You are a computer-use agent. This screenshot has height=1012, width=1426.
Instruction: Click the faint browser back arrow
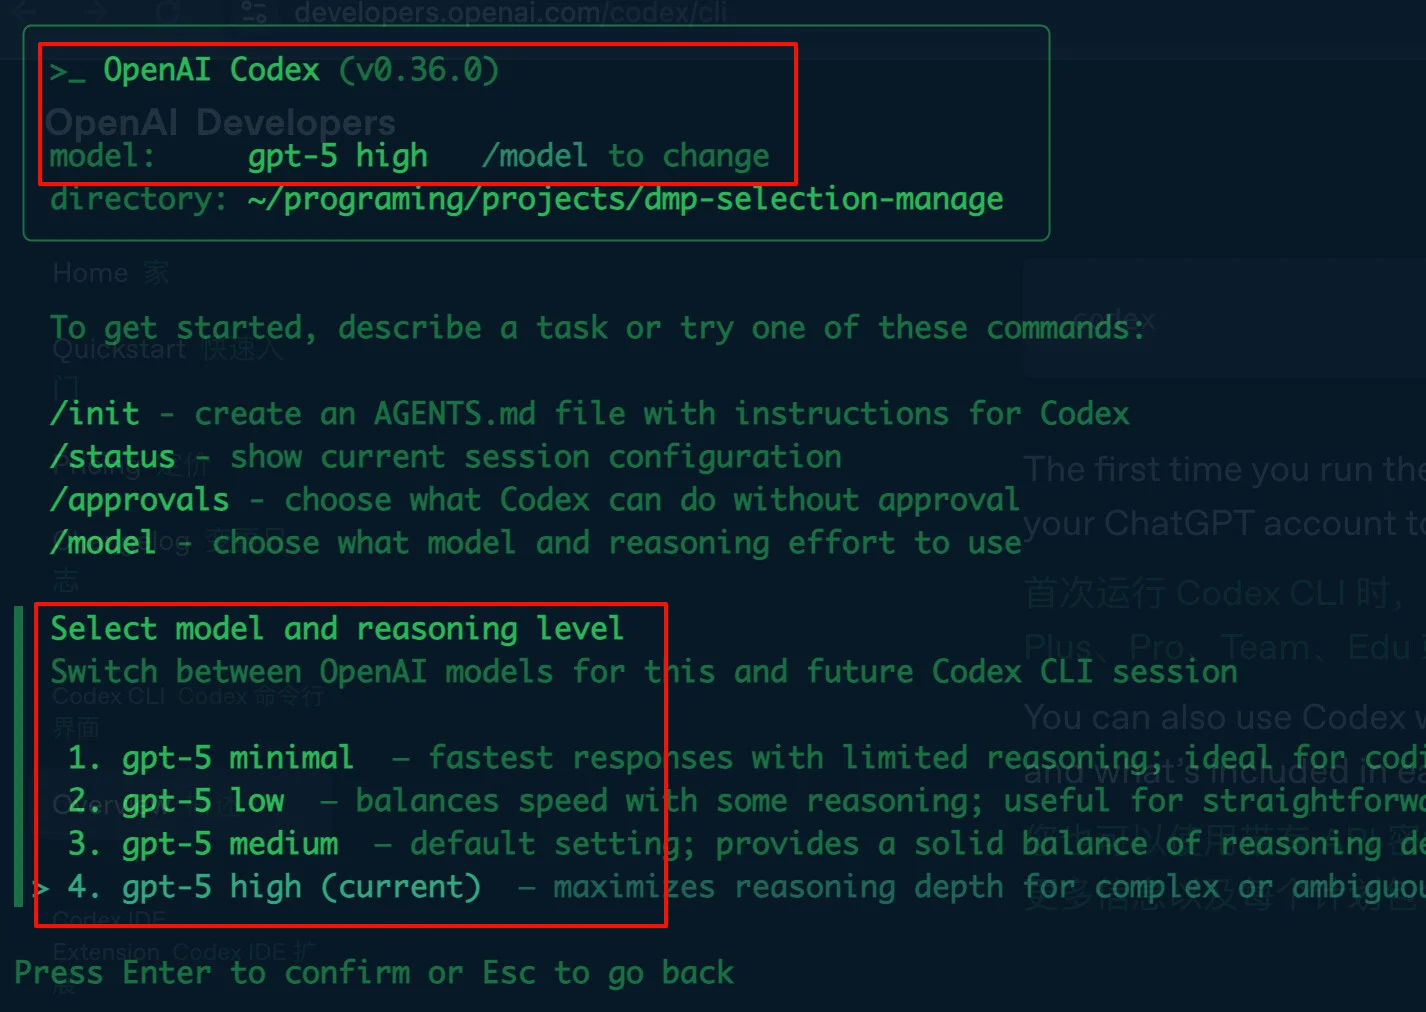click(x=26, y=11)
